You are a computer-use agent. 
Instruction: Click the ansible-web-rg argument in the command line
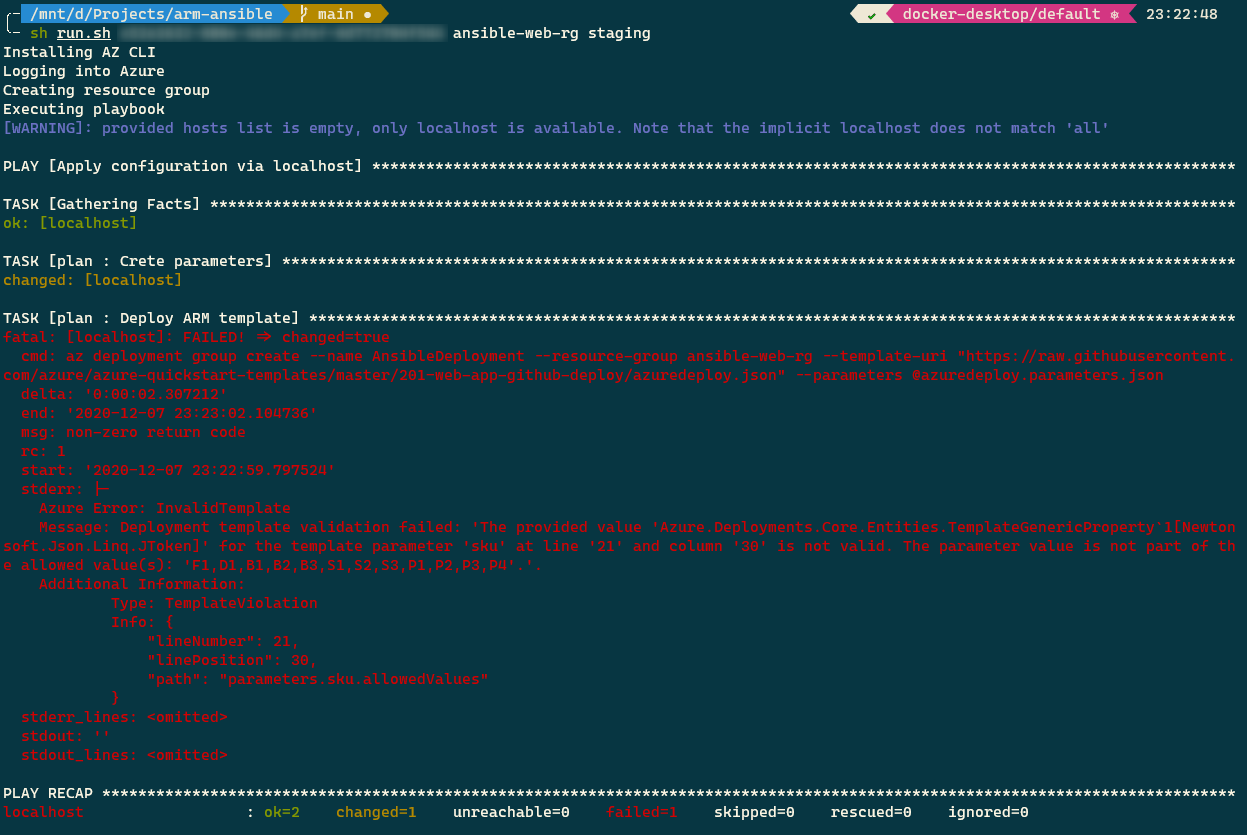click(516, 33)
